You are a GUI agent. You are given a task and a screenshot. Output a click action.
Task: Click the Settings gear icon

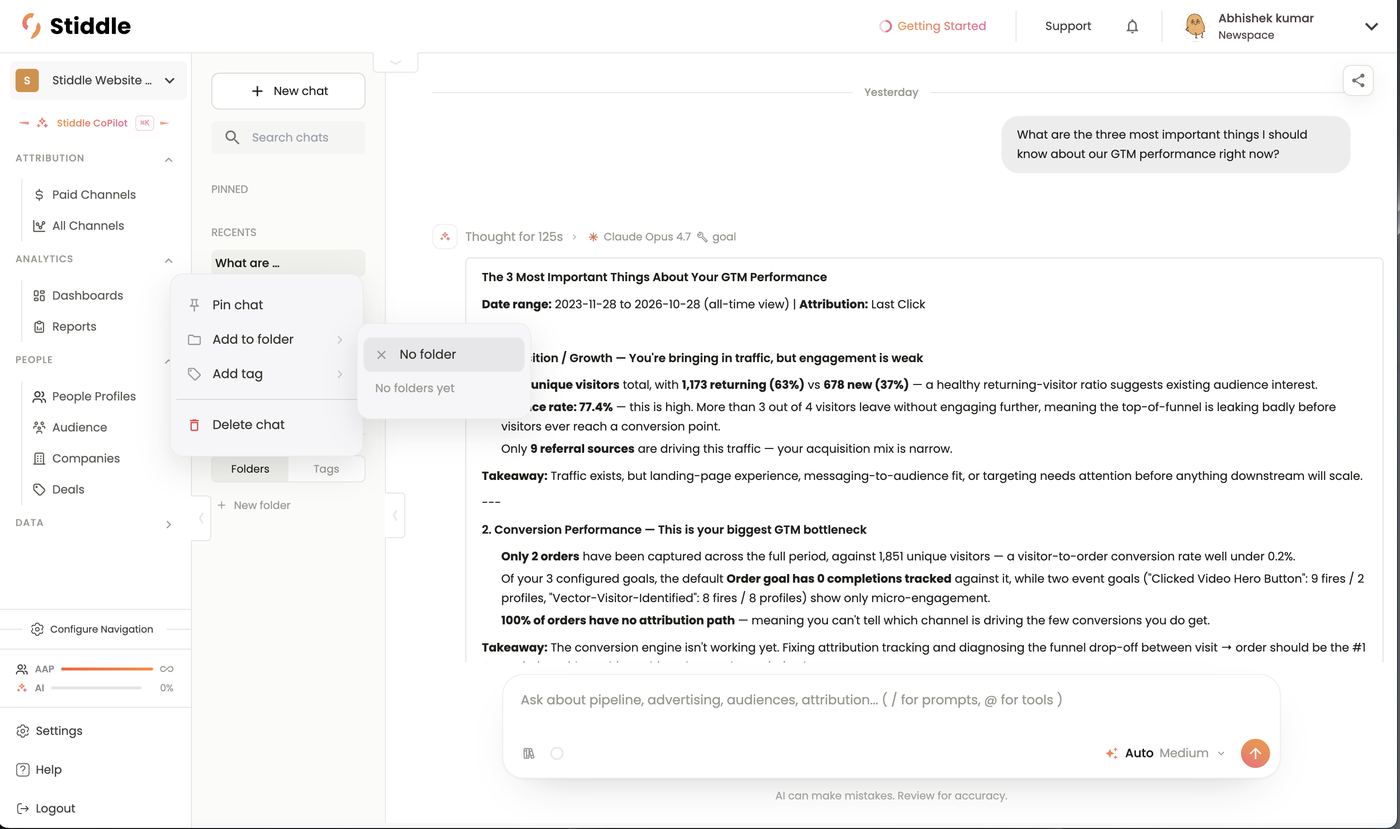point(23,731)
